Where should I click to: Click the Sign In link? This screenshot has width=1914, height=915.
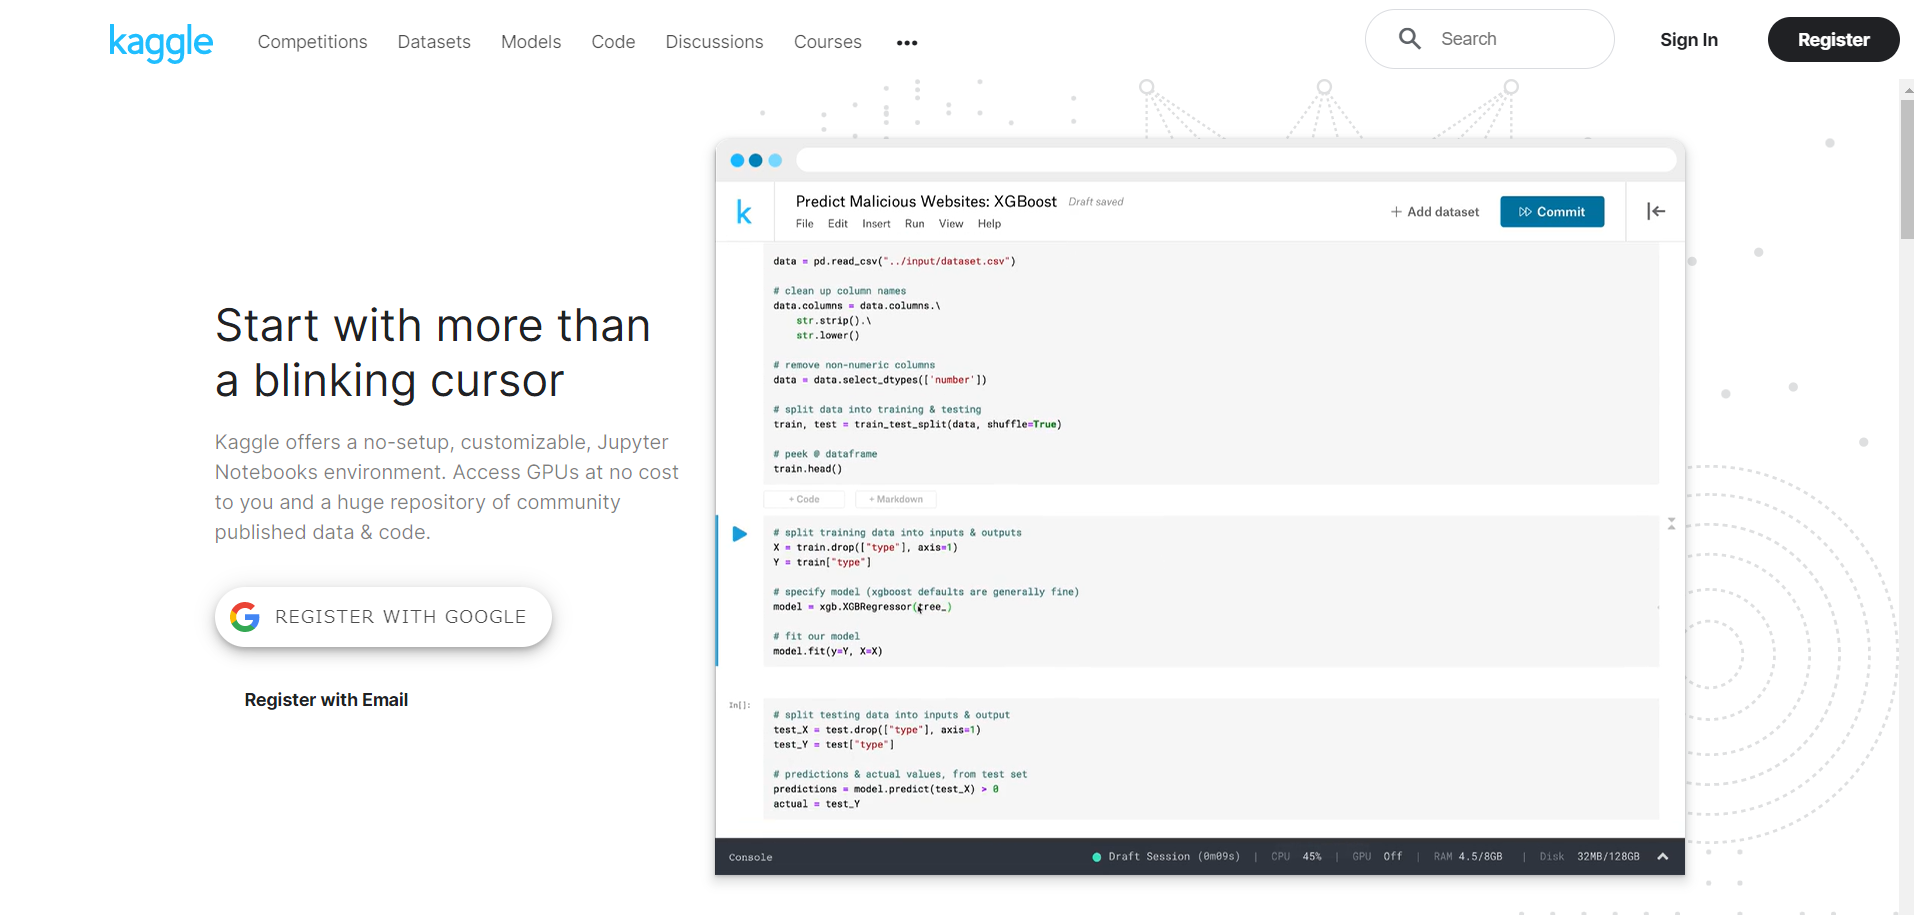(1688, 40)
